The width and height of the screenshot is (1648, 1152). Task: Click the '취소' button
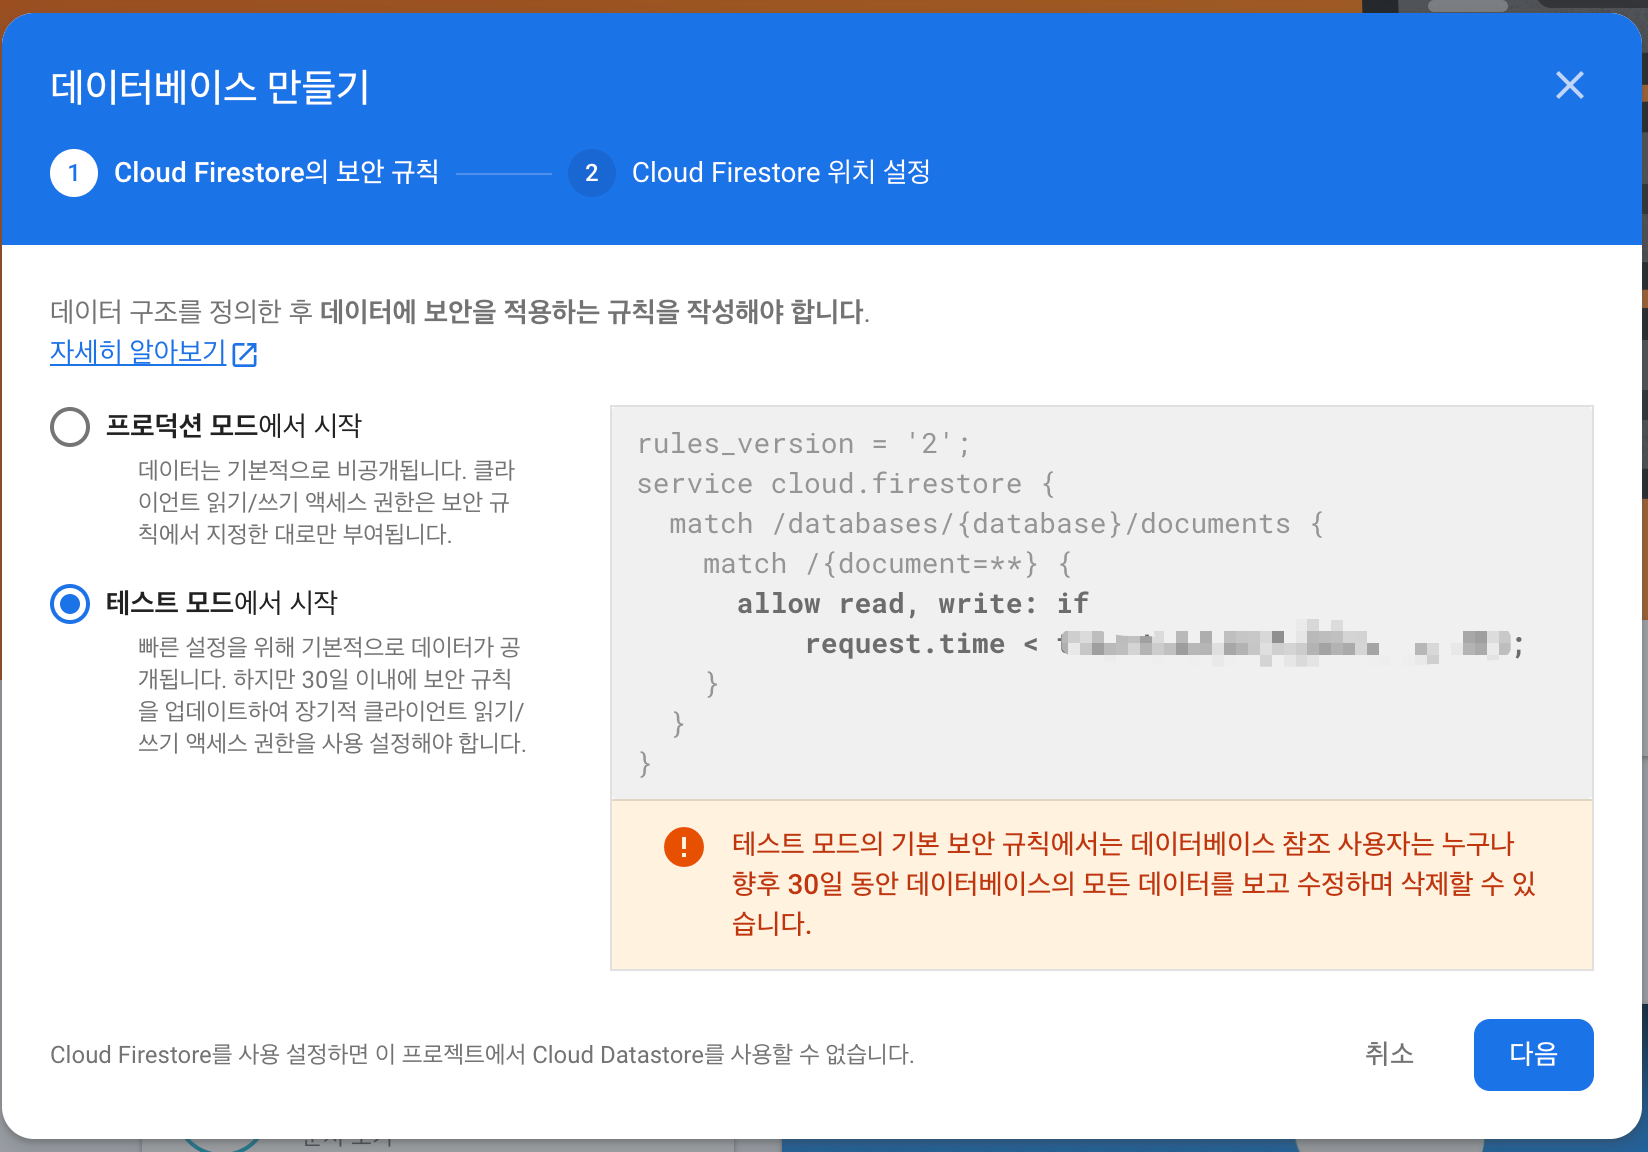tap(1389, 1054)
